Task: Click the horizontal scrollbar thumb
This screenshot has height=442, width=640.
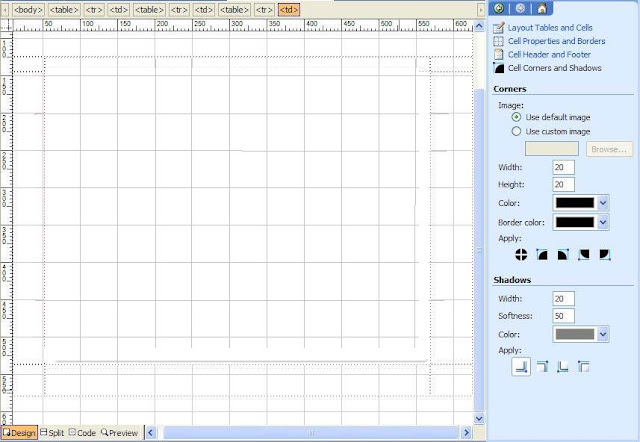Action: point(311,433)
